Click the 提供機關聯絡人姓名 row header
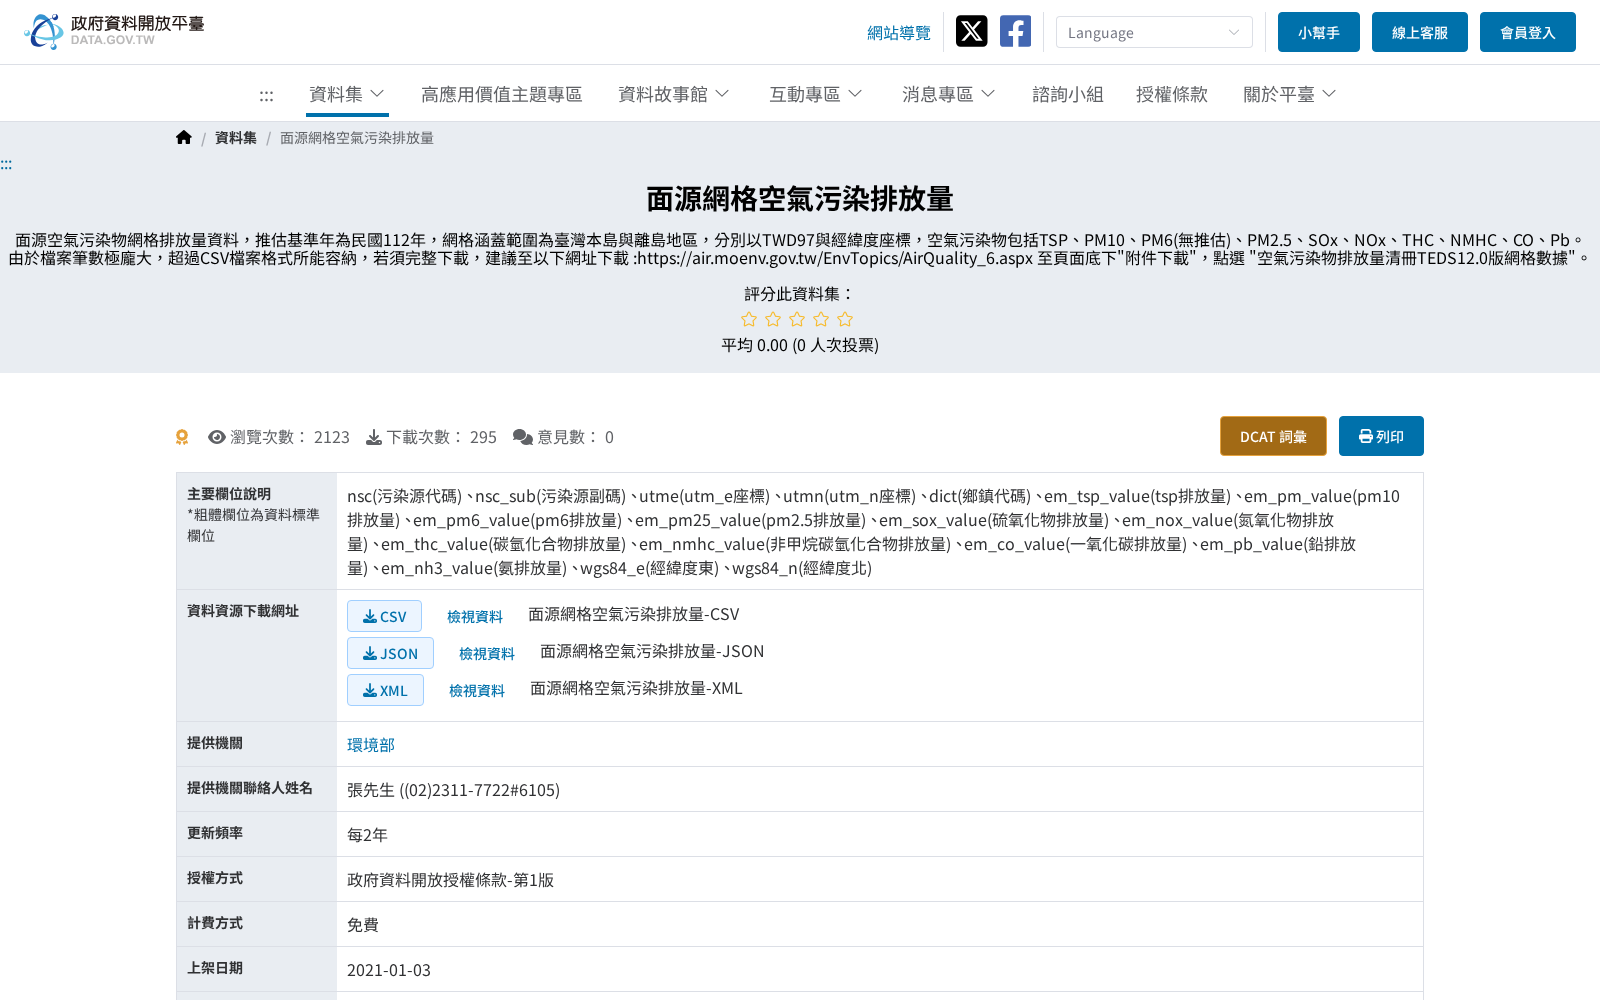Screen dimensions: 1600x1000 [250, 788]
